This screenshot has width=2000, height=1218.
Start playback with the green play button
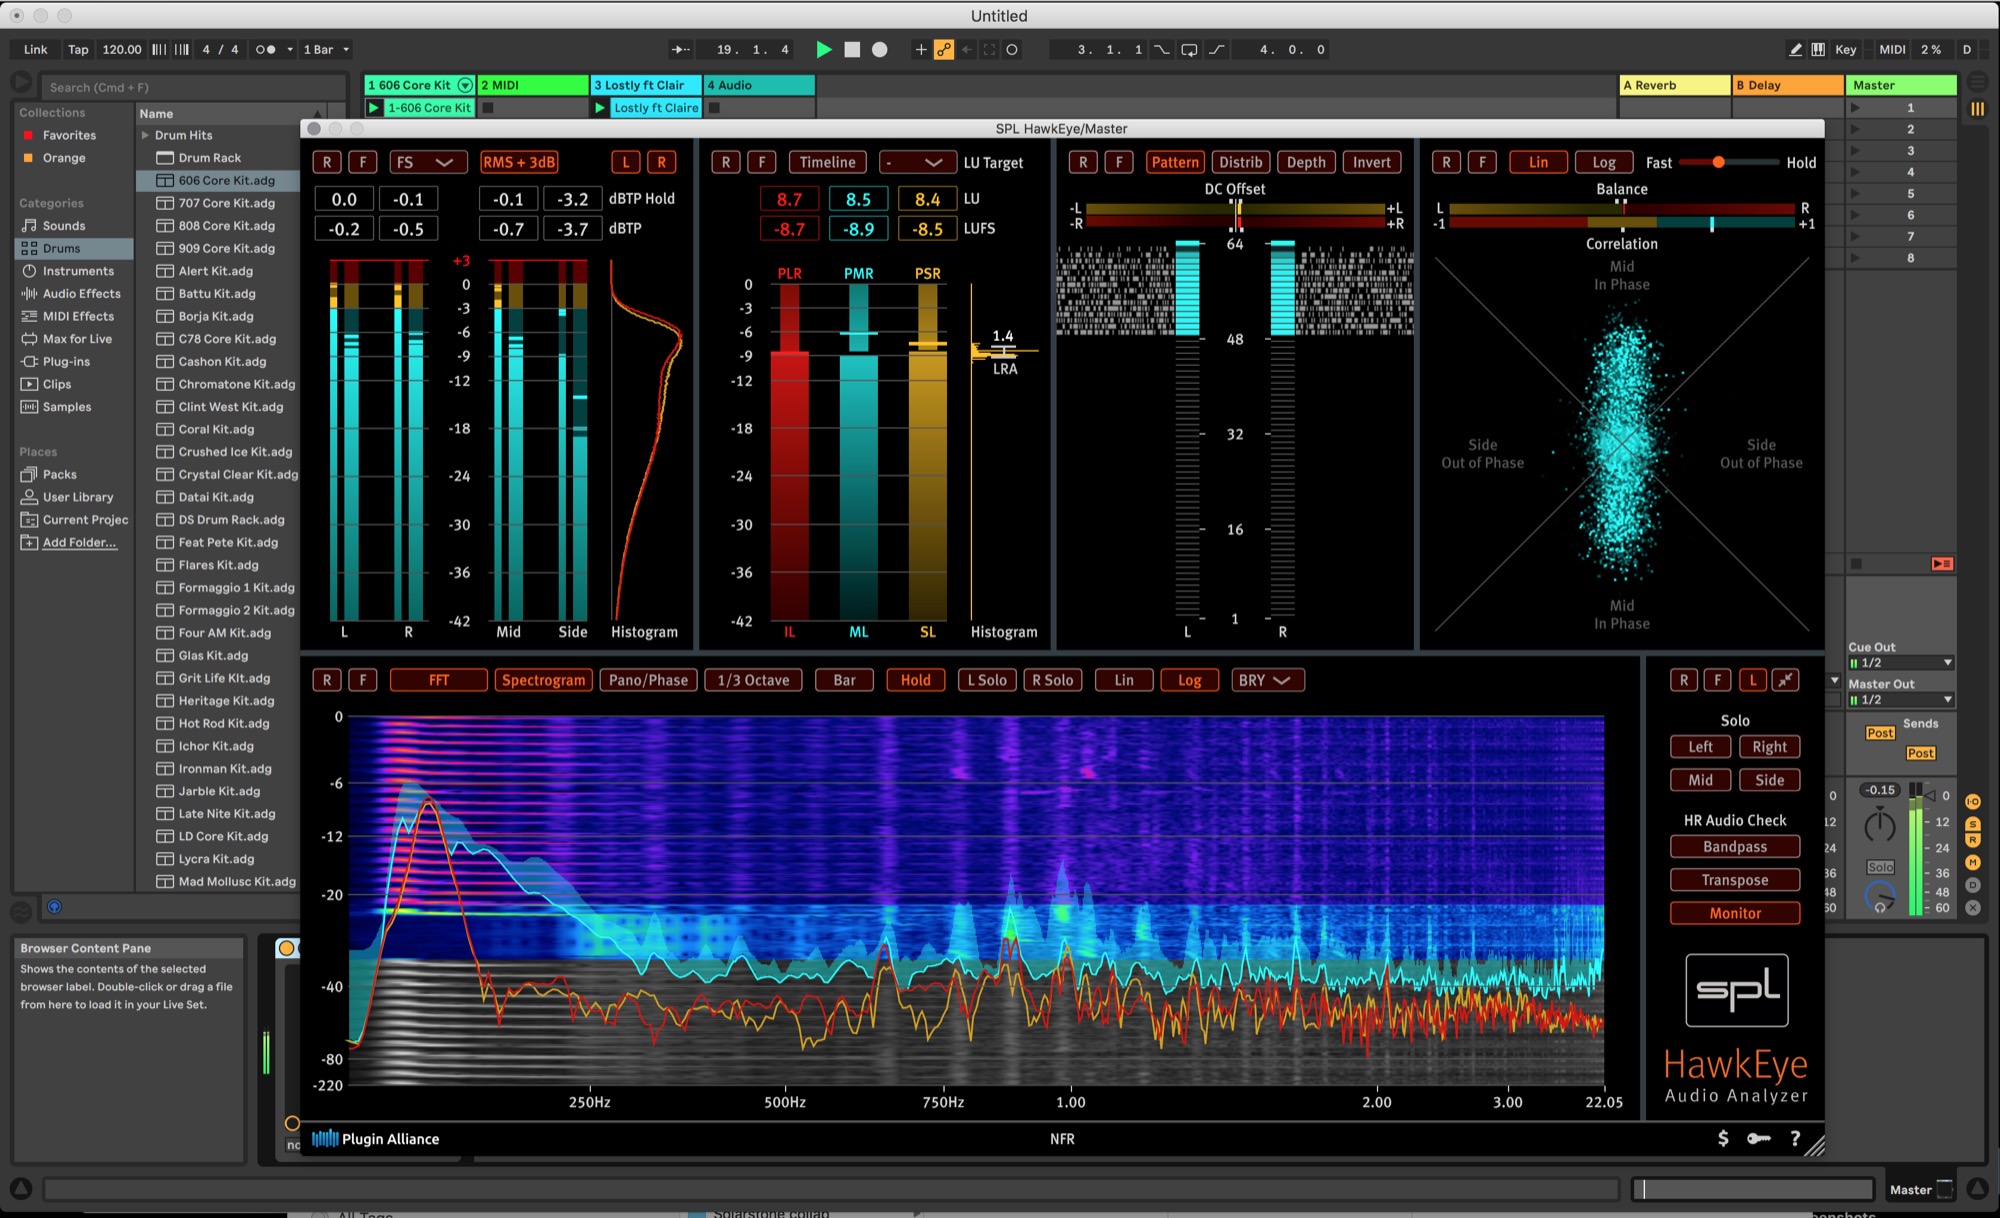point(823,49)
